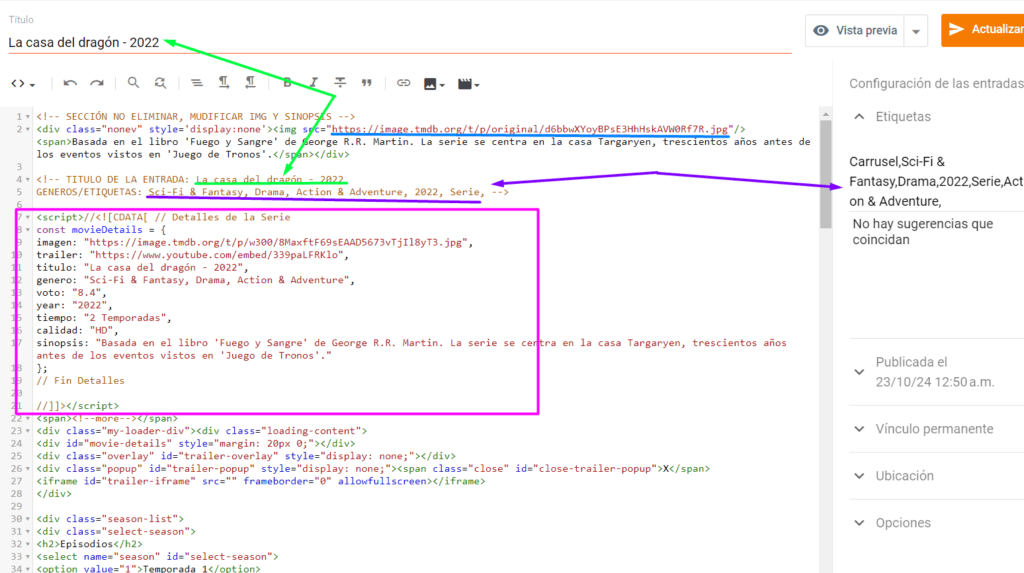The height and width of the screenshot is (573, 1024).
Task: Open the HTML view switcher icon
Action: [x=22, y=84]
